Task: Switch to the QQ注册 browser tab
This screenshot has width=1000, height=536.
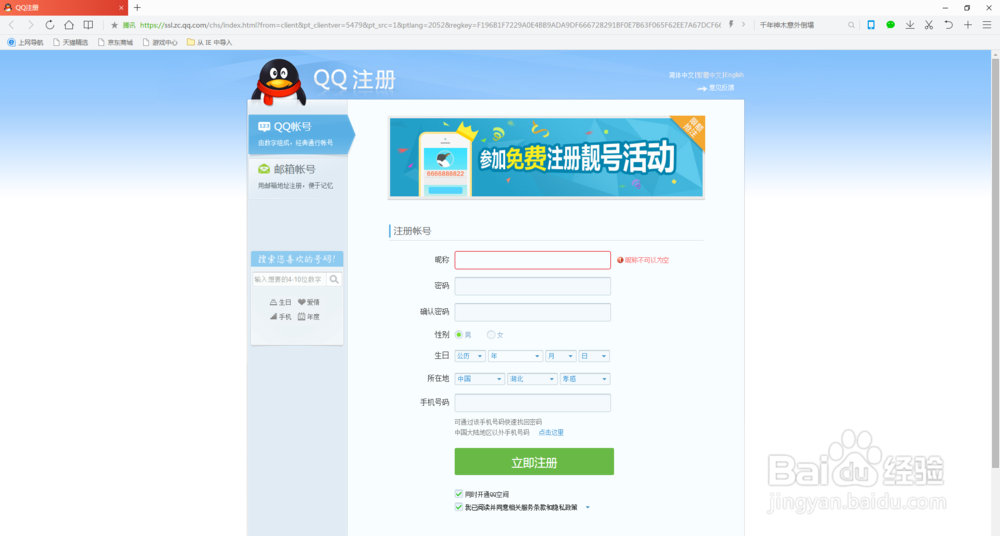Action: click(x=64, y=8)
